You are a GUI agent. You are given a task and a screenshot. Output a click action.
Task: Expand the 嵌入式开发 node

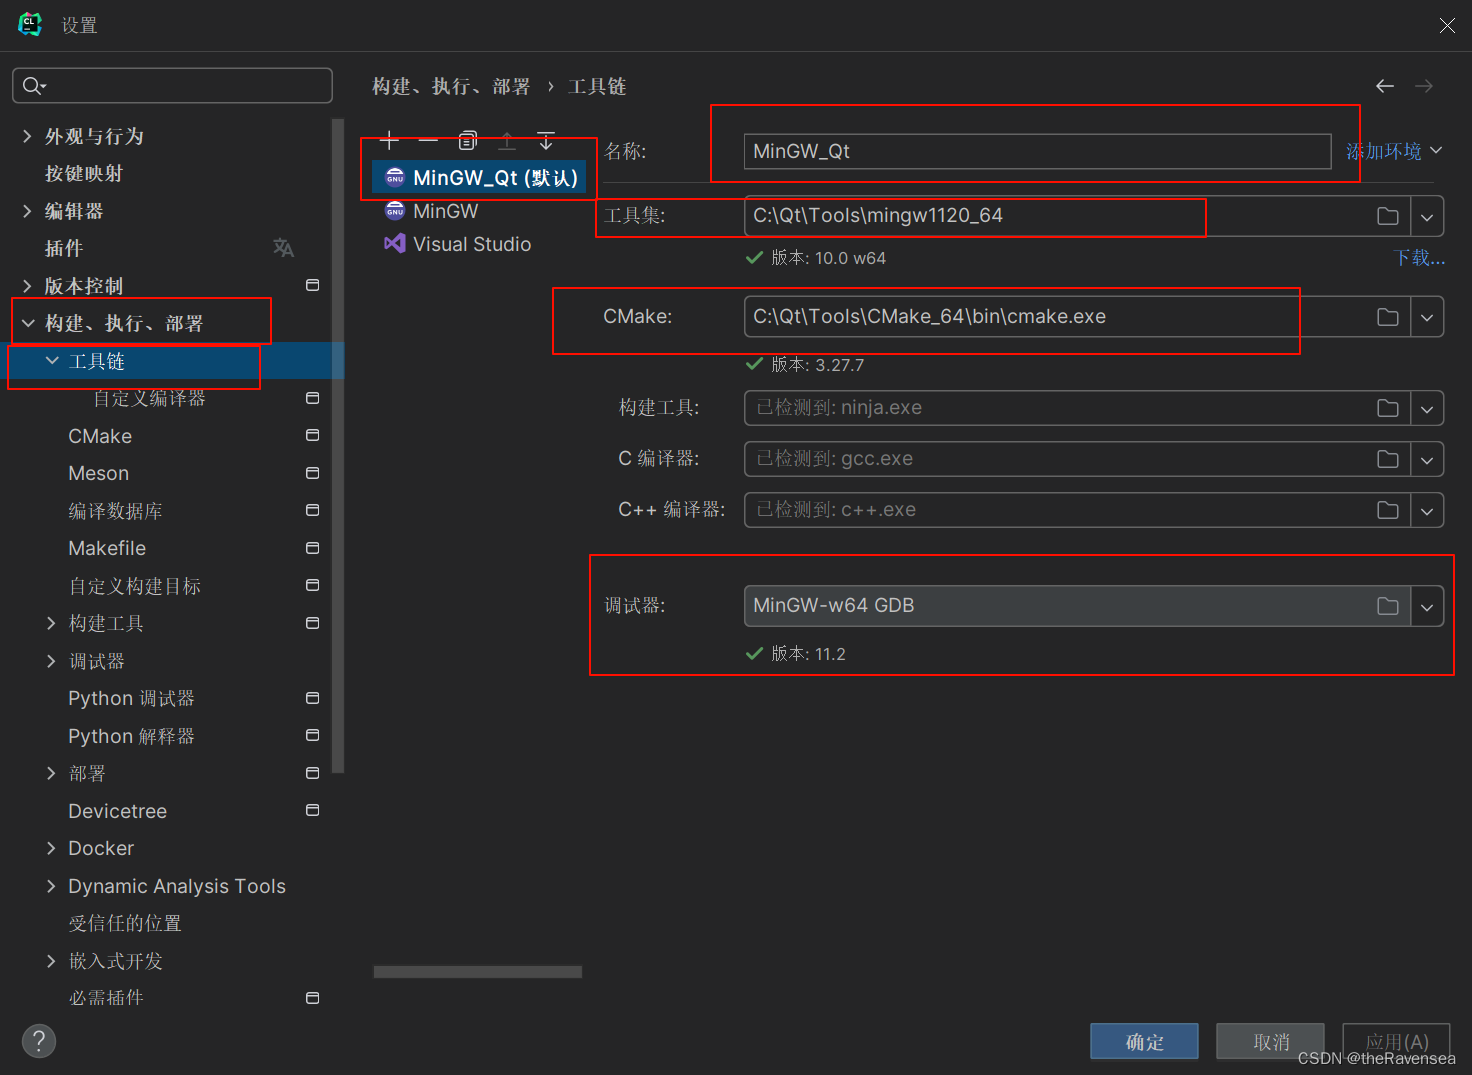pyautogui.click(x=51, y=961)
